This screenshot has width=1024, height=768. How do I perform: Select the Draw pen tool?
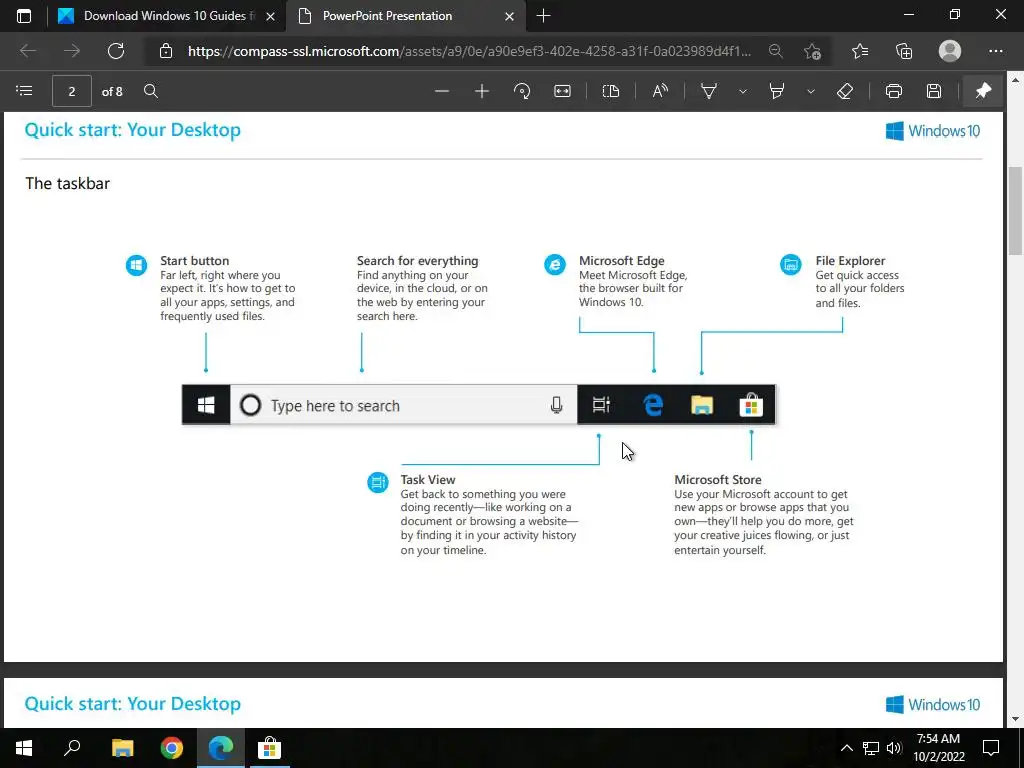[x=709, y=91]
